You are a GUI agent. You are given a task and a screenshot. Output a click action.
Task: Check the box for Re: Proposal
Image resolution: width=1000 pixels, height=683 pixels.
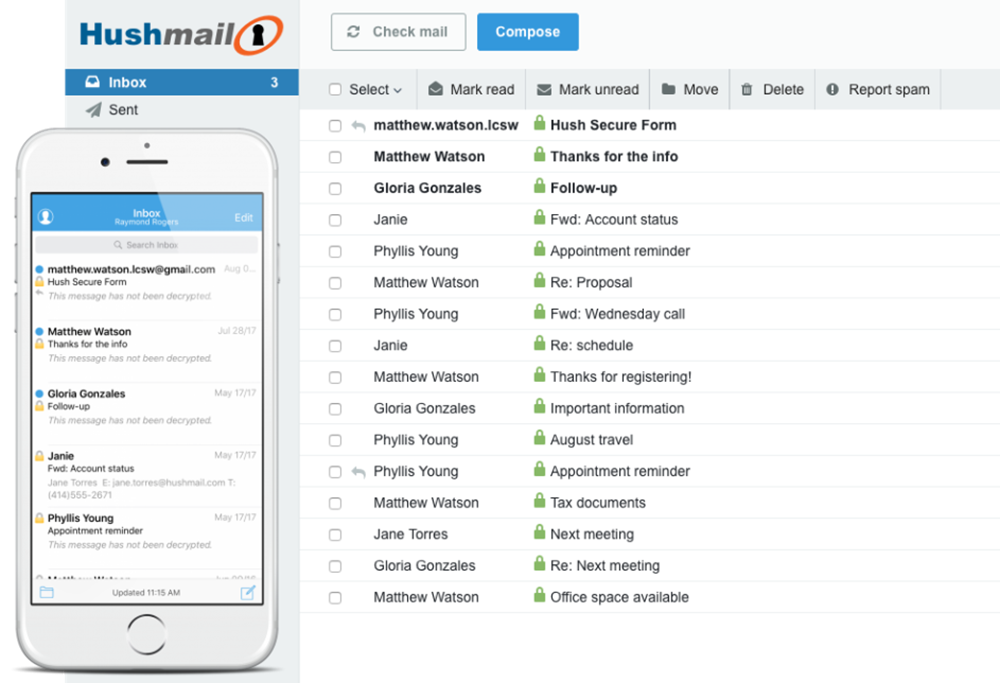click(x=335, y=283)
